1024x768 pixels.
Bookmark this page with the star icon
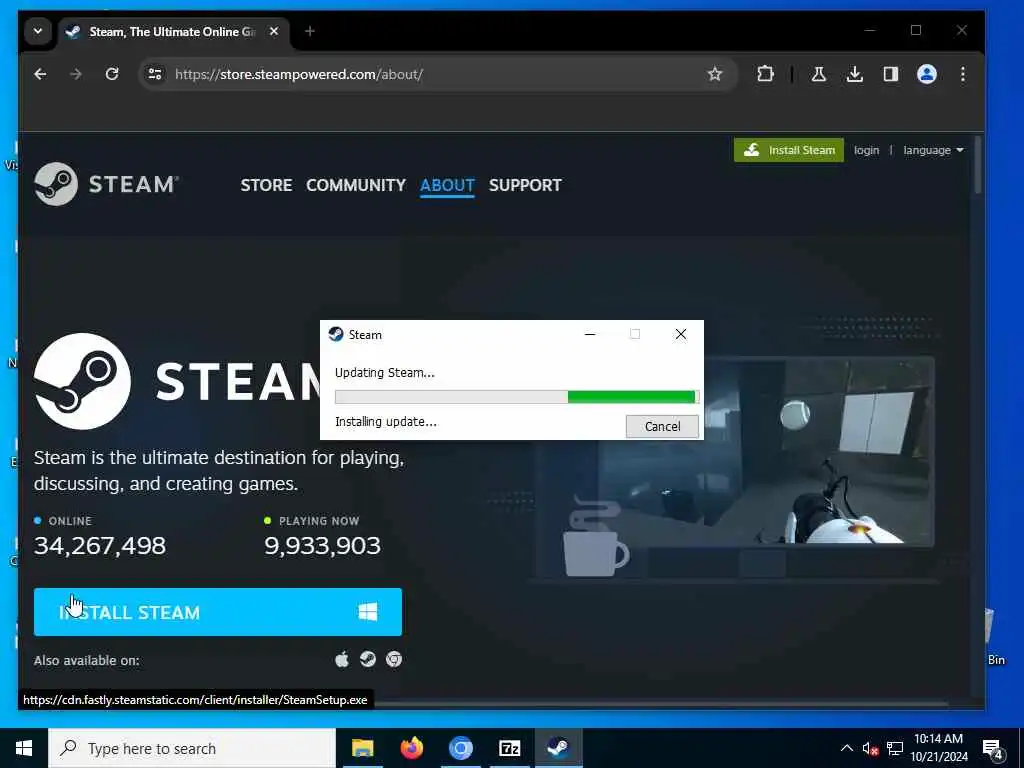(715, 74)
